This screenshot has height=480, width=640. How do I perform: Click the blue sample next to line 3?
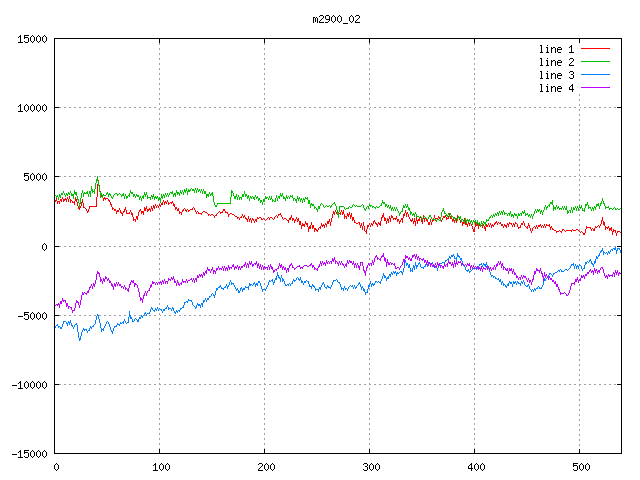pyautogui.click(x=596, y=75)
